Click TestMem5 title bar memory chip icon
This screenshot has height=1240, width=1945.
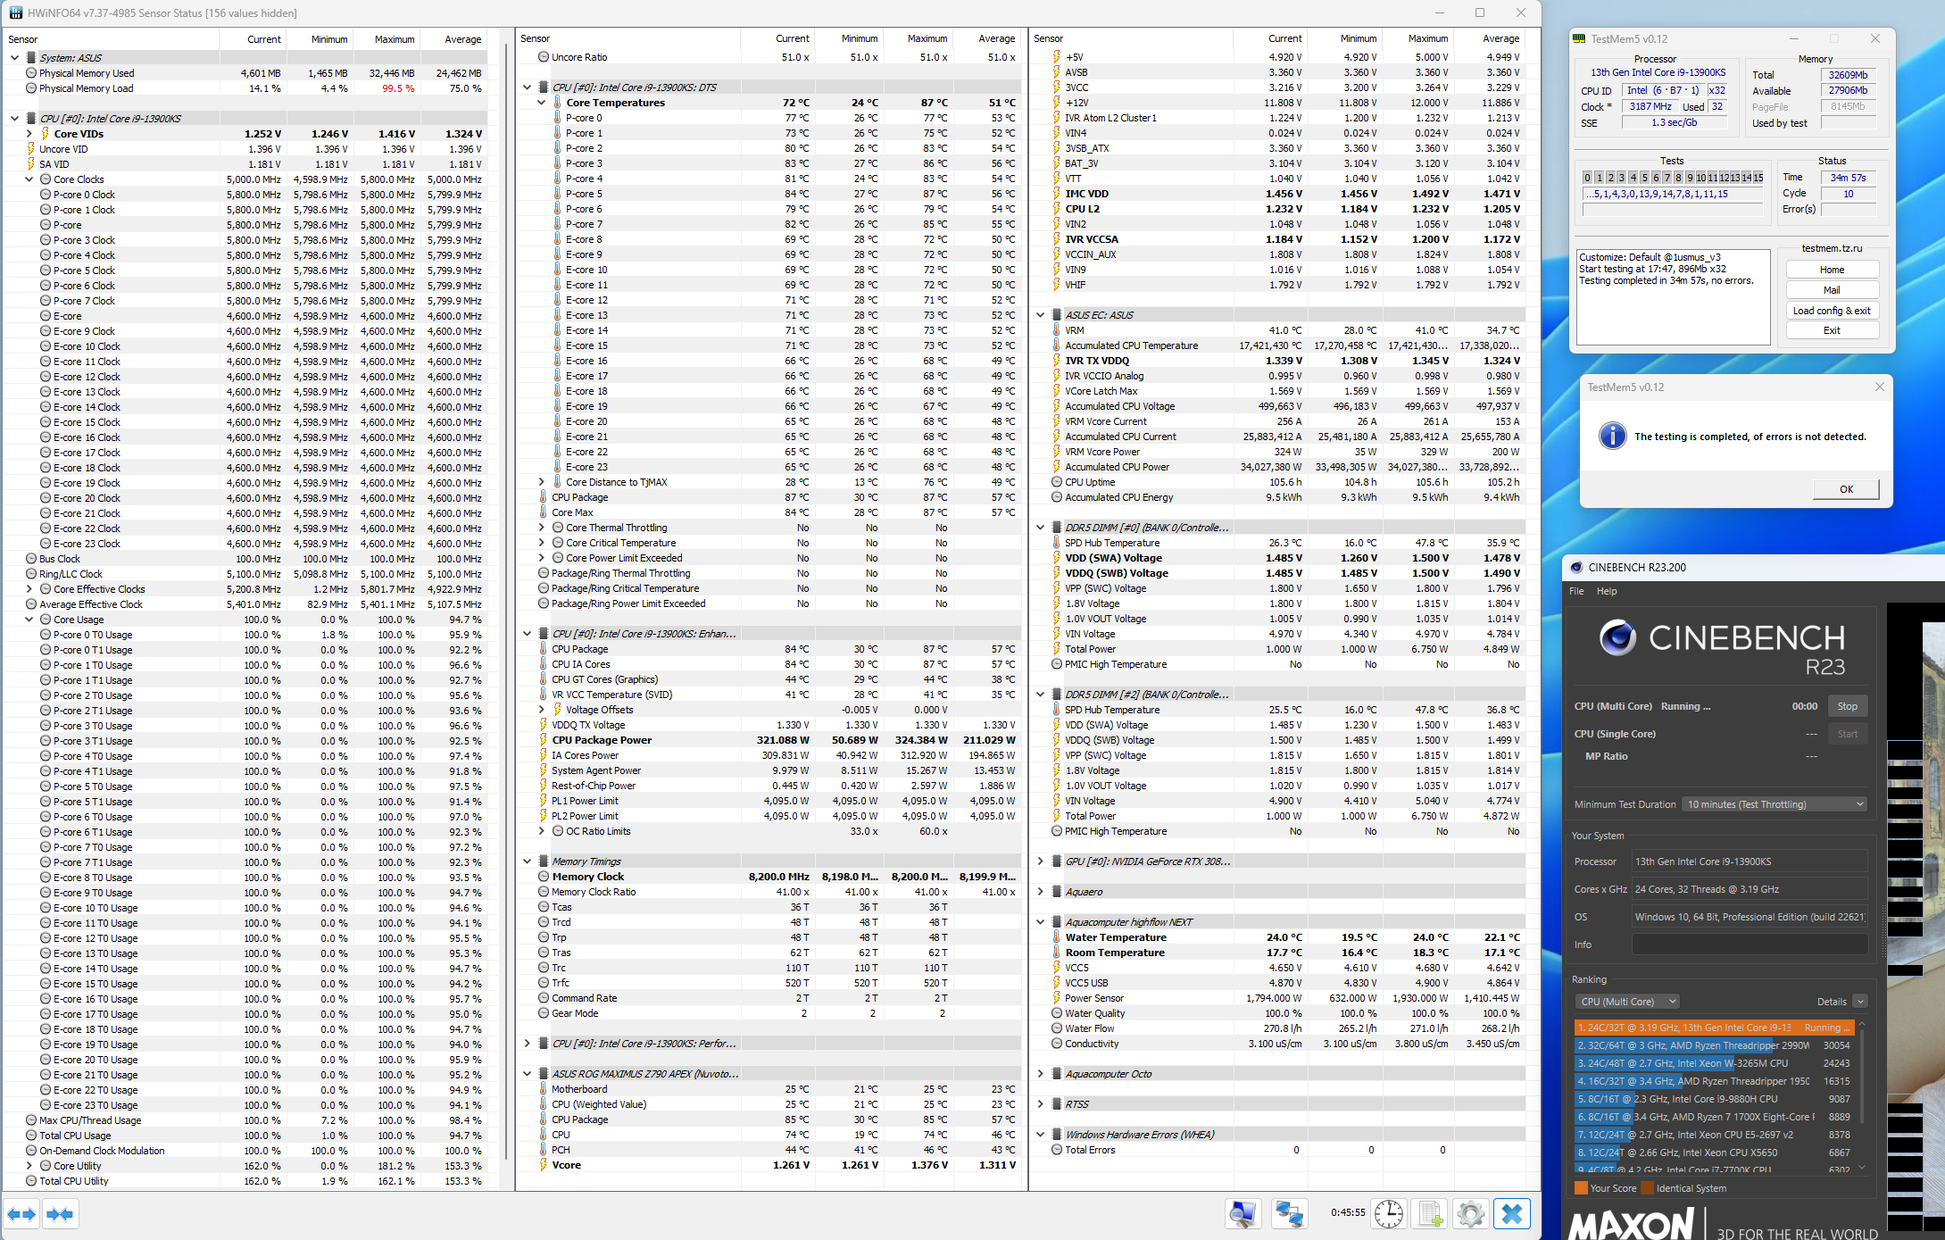point(1579,39)
